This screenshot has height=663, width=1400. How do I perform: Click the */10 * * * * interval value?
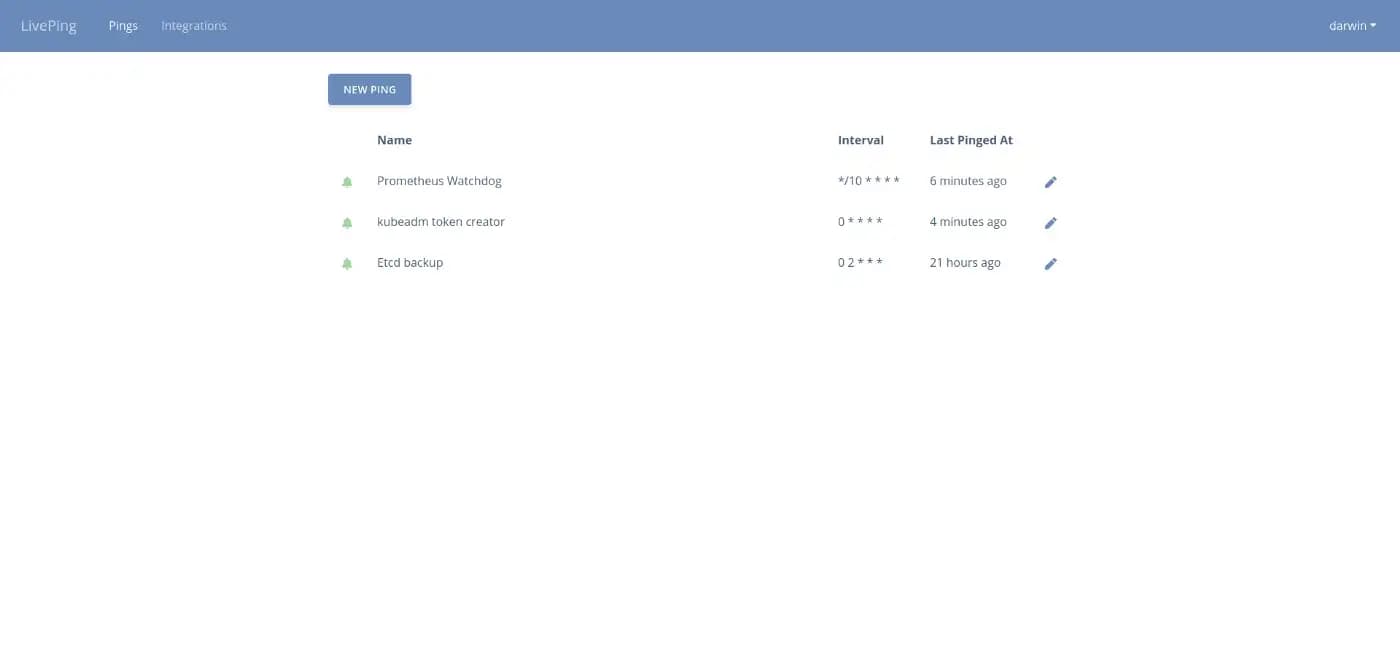868,181
